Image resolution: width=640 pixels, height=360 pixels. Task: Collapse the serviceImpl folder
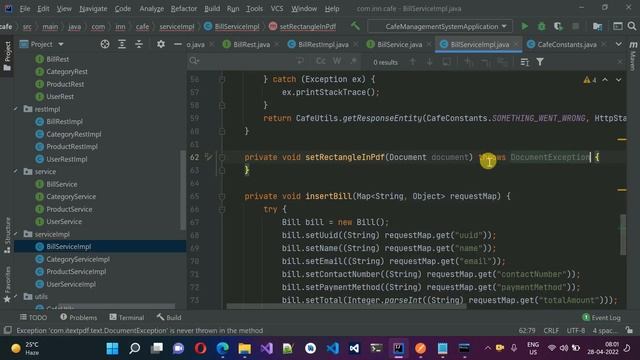point(16,234)
